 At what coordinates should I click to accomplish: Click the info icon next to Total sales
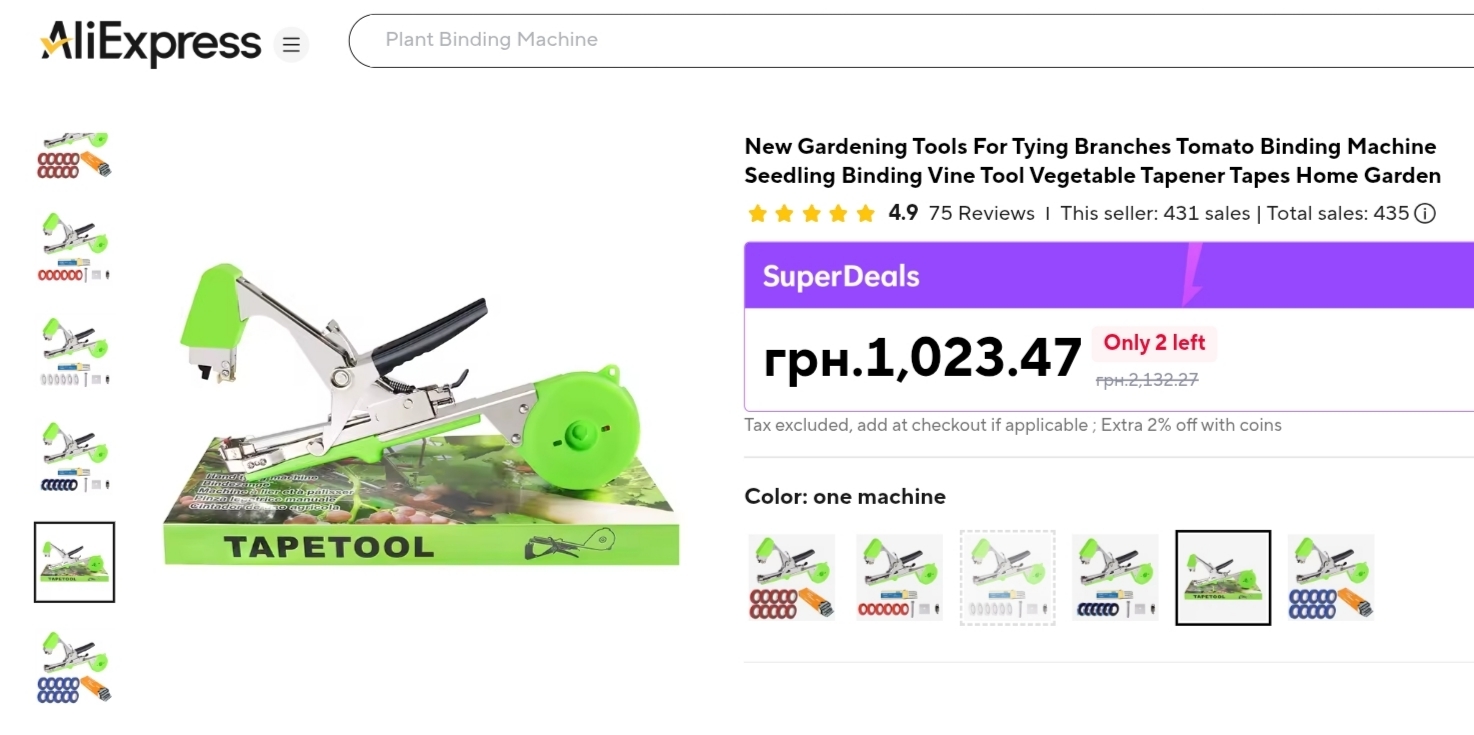click(1425, 213)
